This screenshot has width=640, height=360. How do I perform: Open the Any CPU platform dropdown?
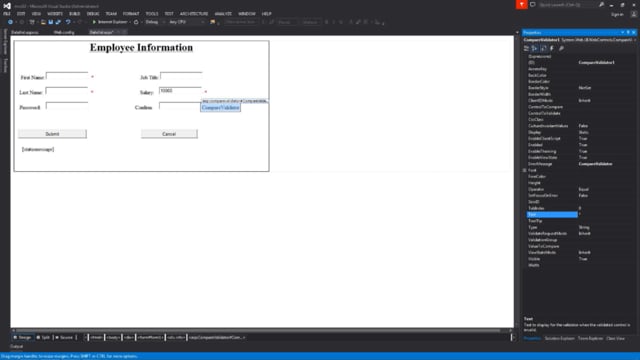(186, 22)
